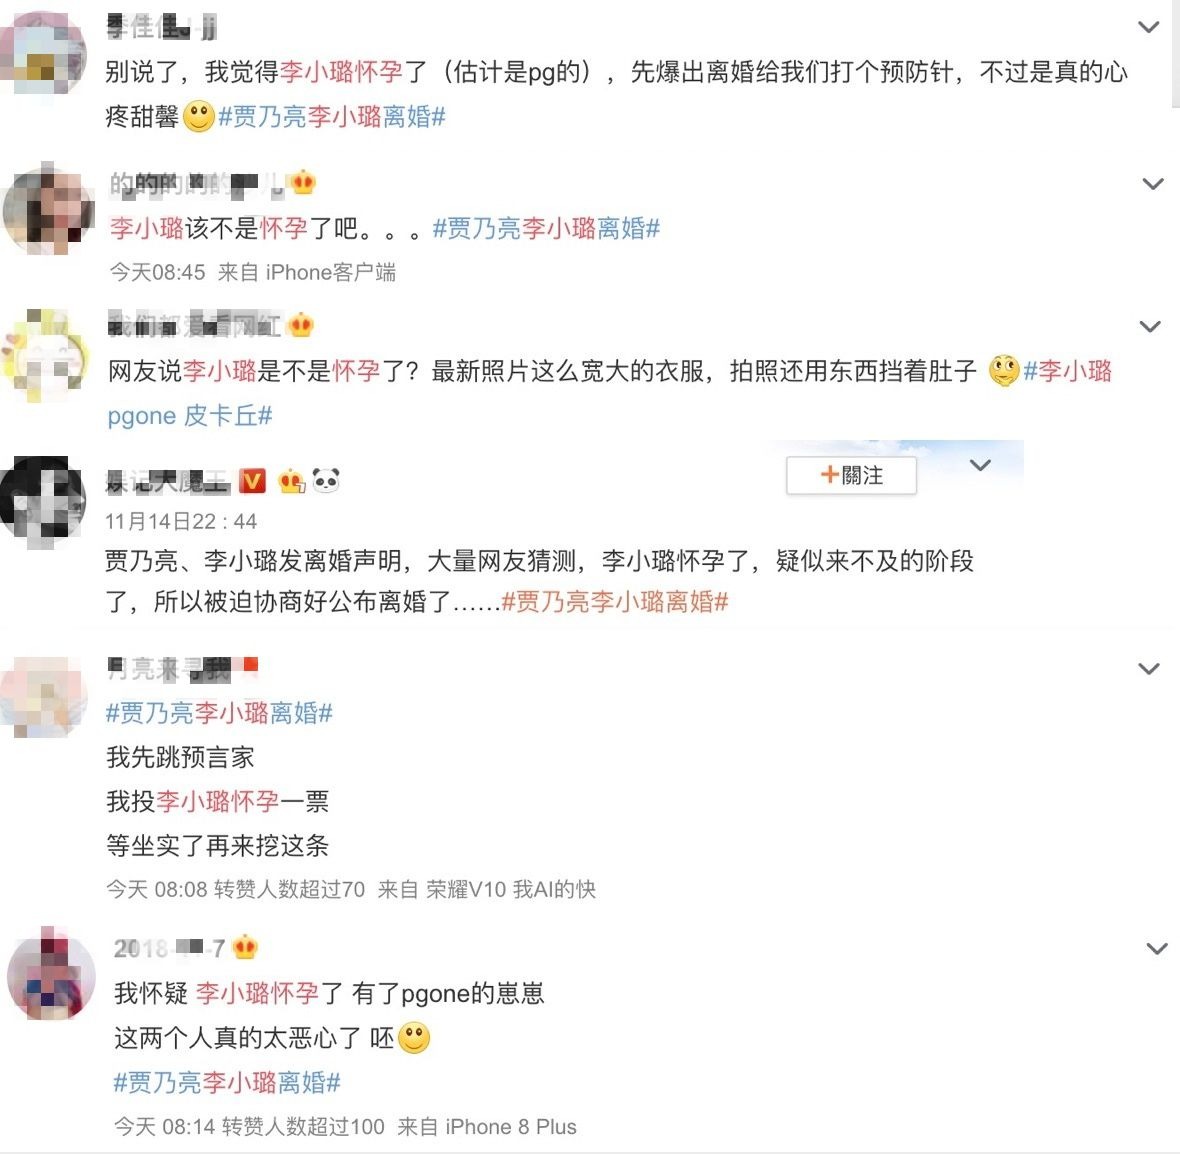Open first post's #贾乃亮李小璐离婚# hashtag

pyautogui.click(x=332, y=117)
